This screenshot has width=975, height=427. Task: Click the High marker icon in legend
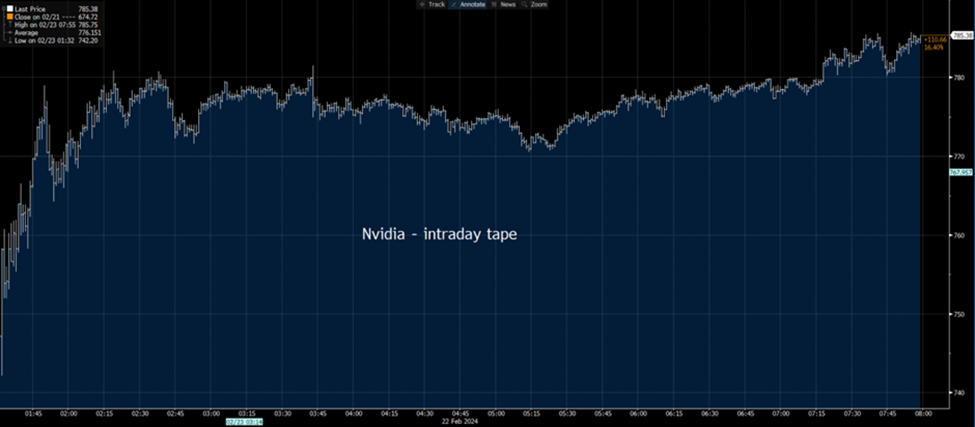pos(10,25)
